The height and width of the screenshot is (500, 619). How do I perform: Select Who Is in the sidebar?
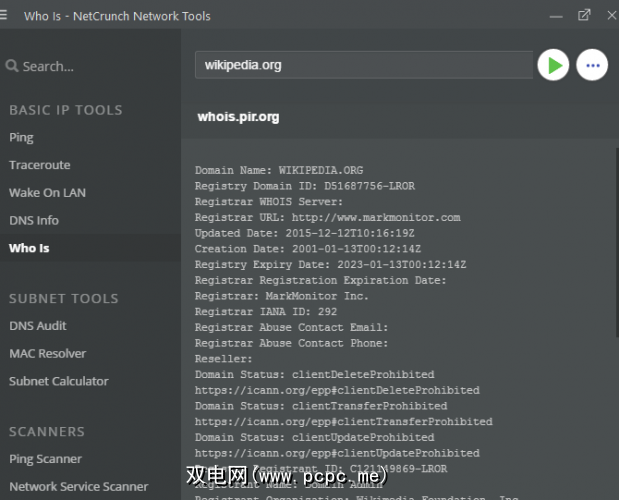pos(29,248)
